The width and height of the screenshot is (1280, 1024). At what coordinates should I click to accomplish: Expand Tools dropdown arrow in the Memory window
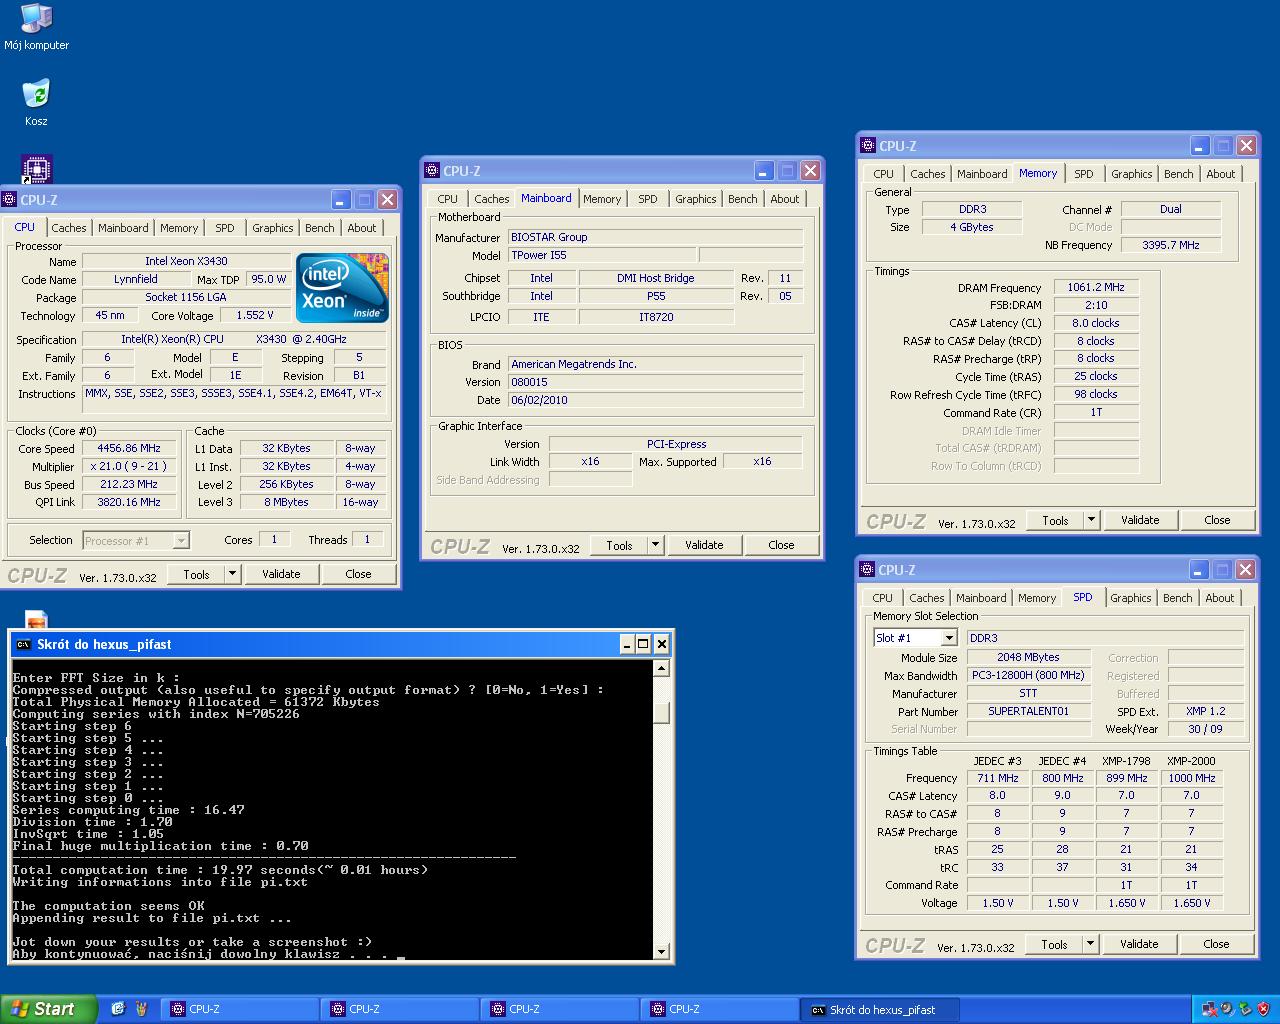tap(1091, 520)
